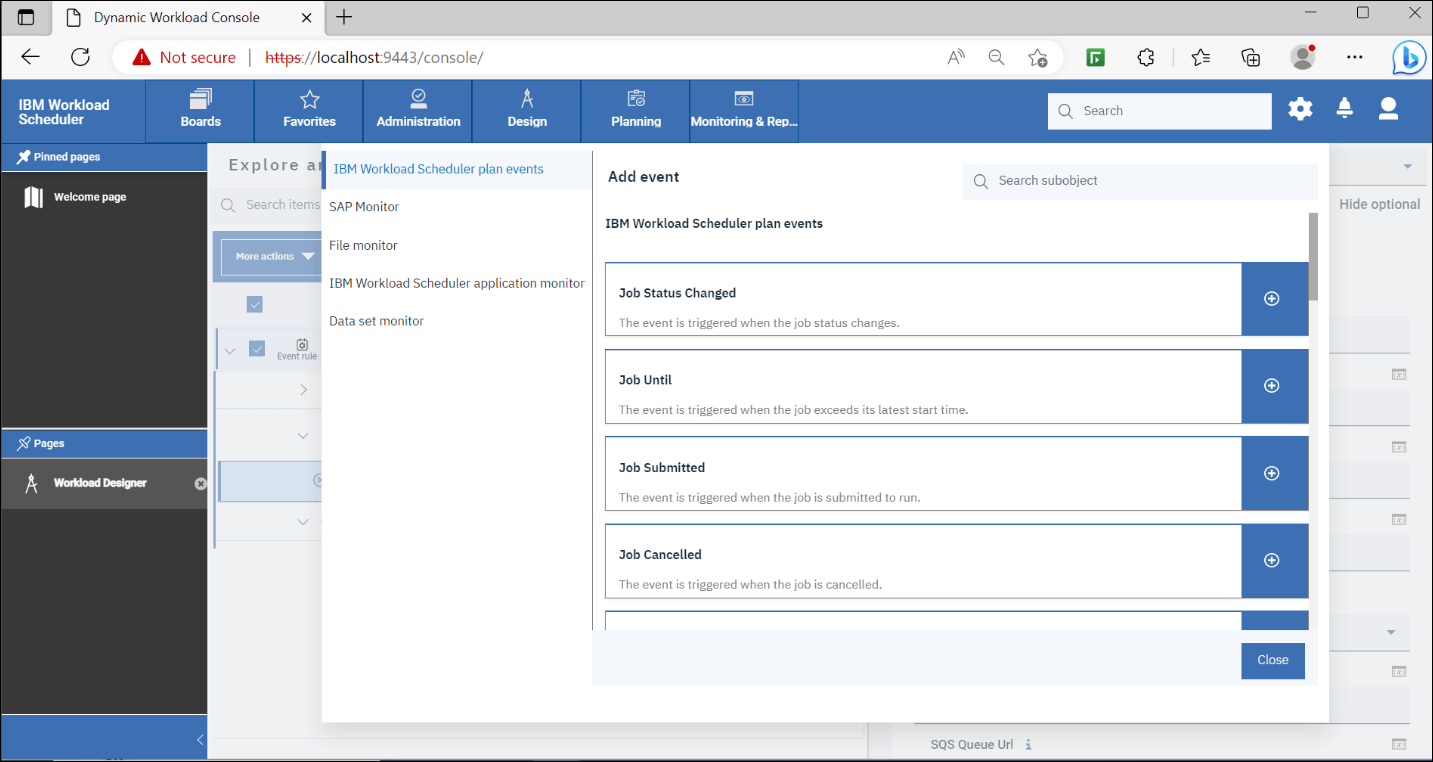The image size is (1433, 762).
Task: Open the Planning menu
Action: point(636,111)
